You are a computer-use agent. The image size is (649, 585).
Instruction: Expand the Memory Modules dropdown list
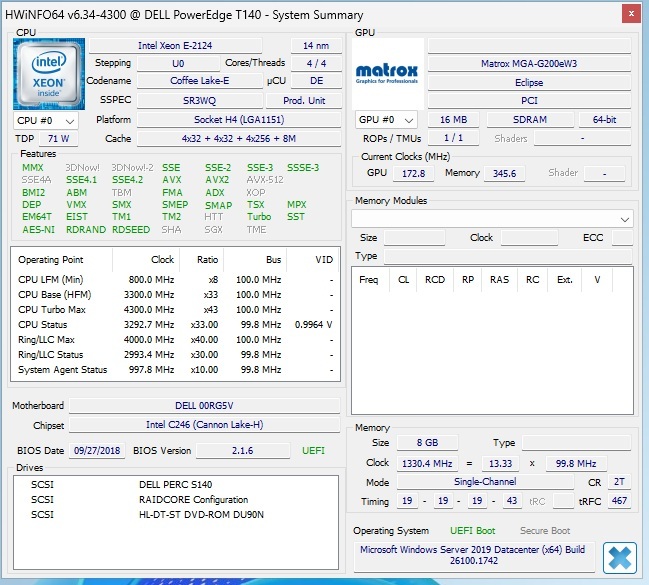(625, 219)
